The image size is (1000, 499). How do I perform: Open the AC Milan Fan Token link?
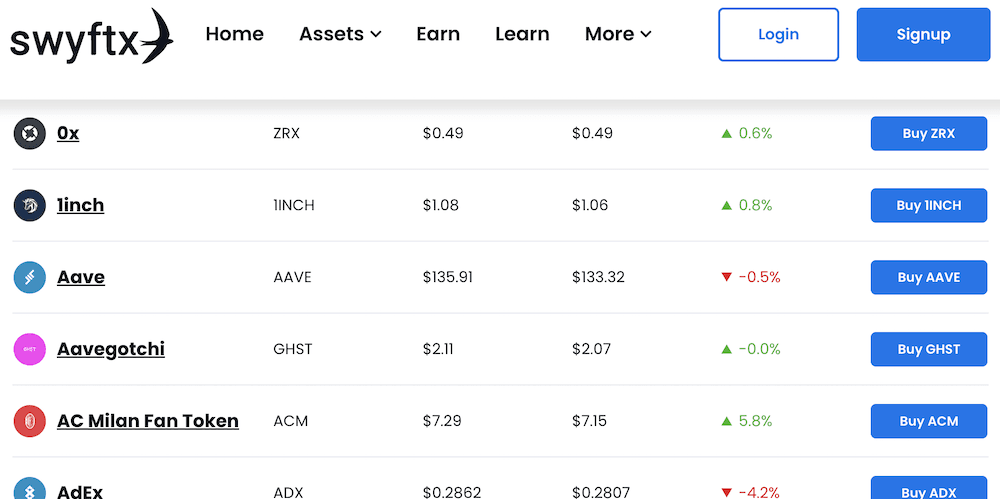(148, 421)
